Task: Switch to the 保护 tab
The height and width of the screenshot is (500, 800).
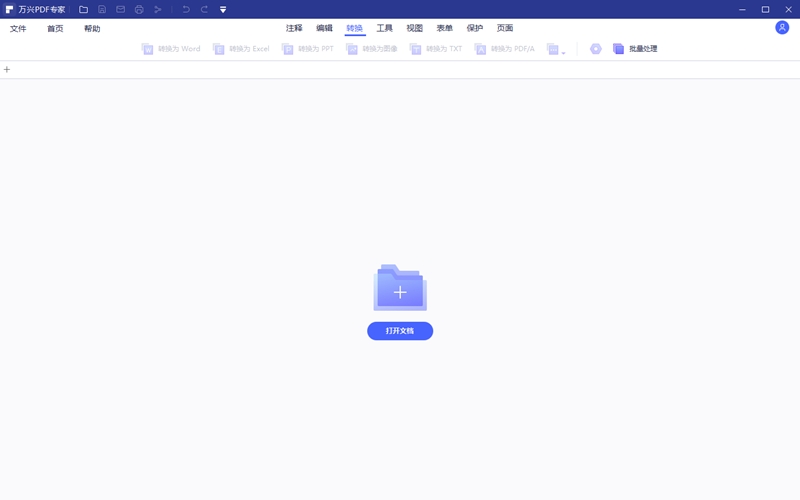Action: tap(475, 28)
